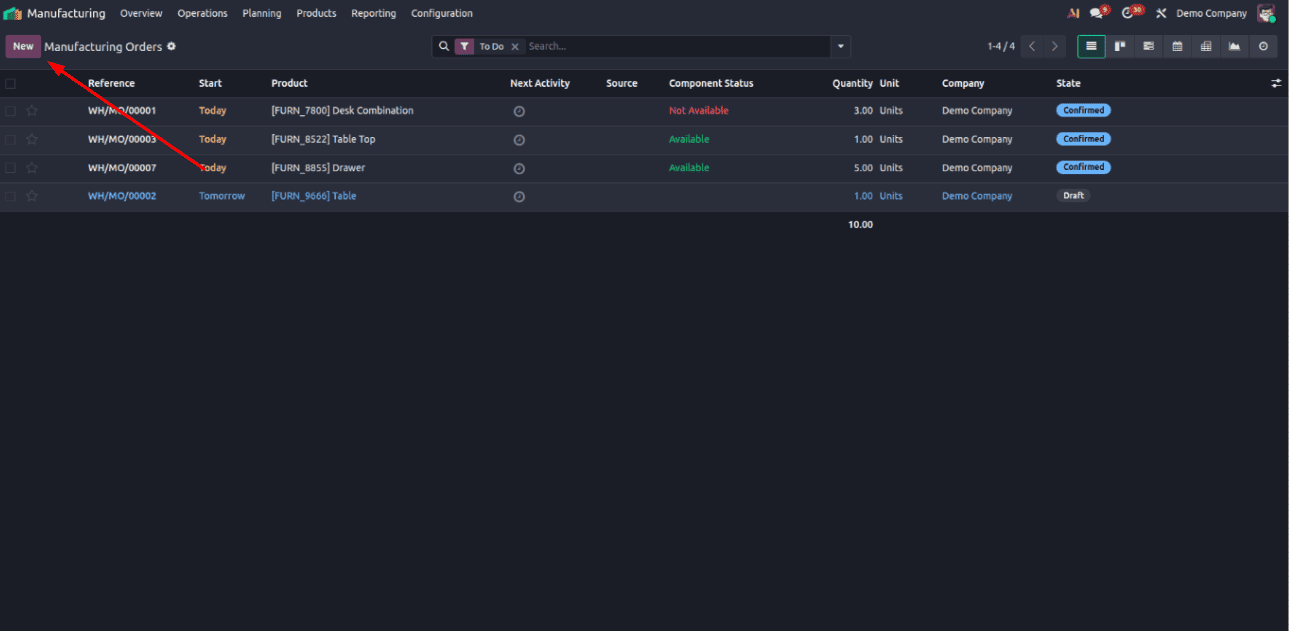Screen dimensions: 1289x631
Task: Click inside the Search field
Action: [650, 45]
